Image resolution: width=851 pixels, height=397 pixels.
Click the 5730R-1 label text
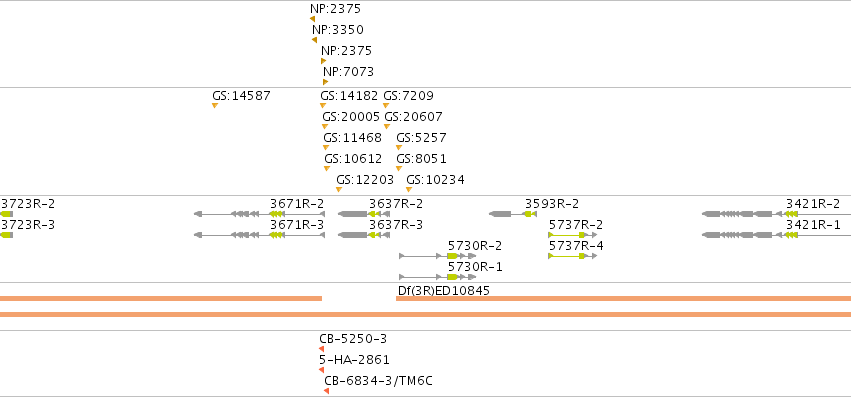(x=475, y=267)
